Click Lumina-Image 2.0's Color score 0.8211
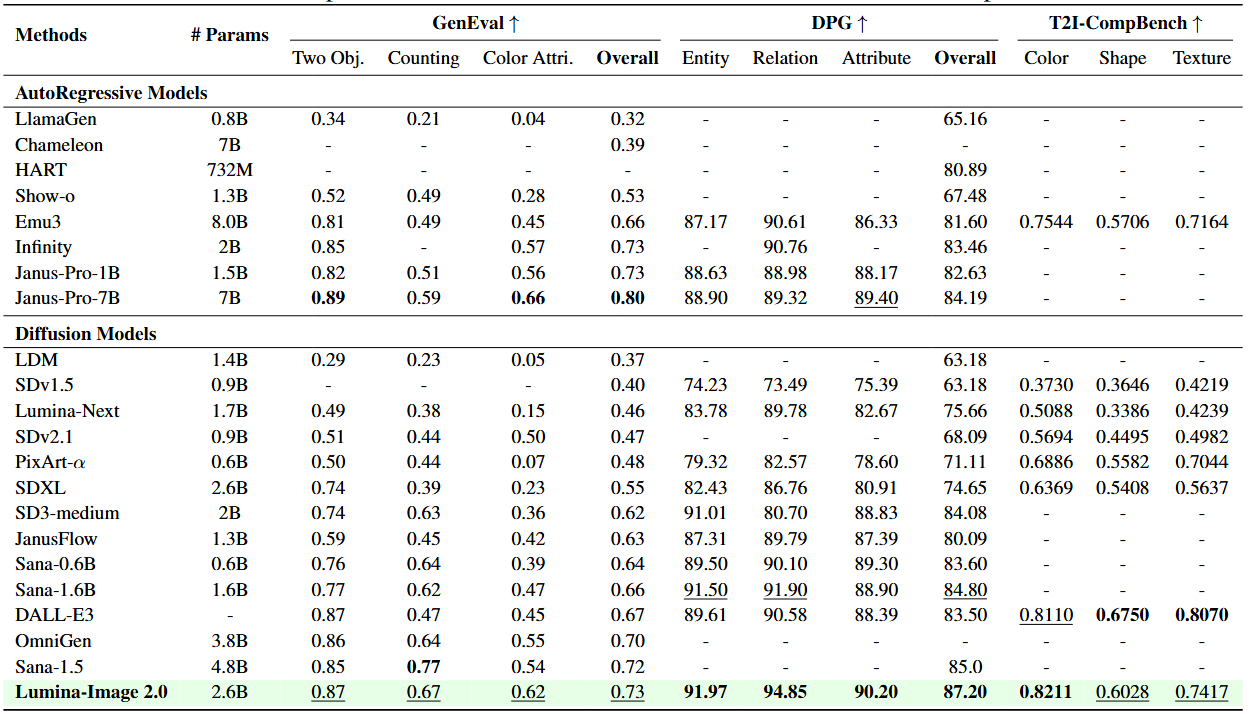This screenshot has height=714, width=1253. pos(1046,692)
